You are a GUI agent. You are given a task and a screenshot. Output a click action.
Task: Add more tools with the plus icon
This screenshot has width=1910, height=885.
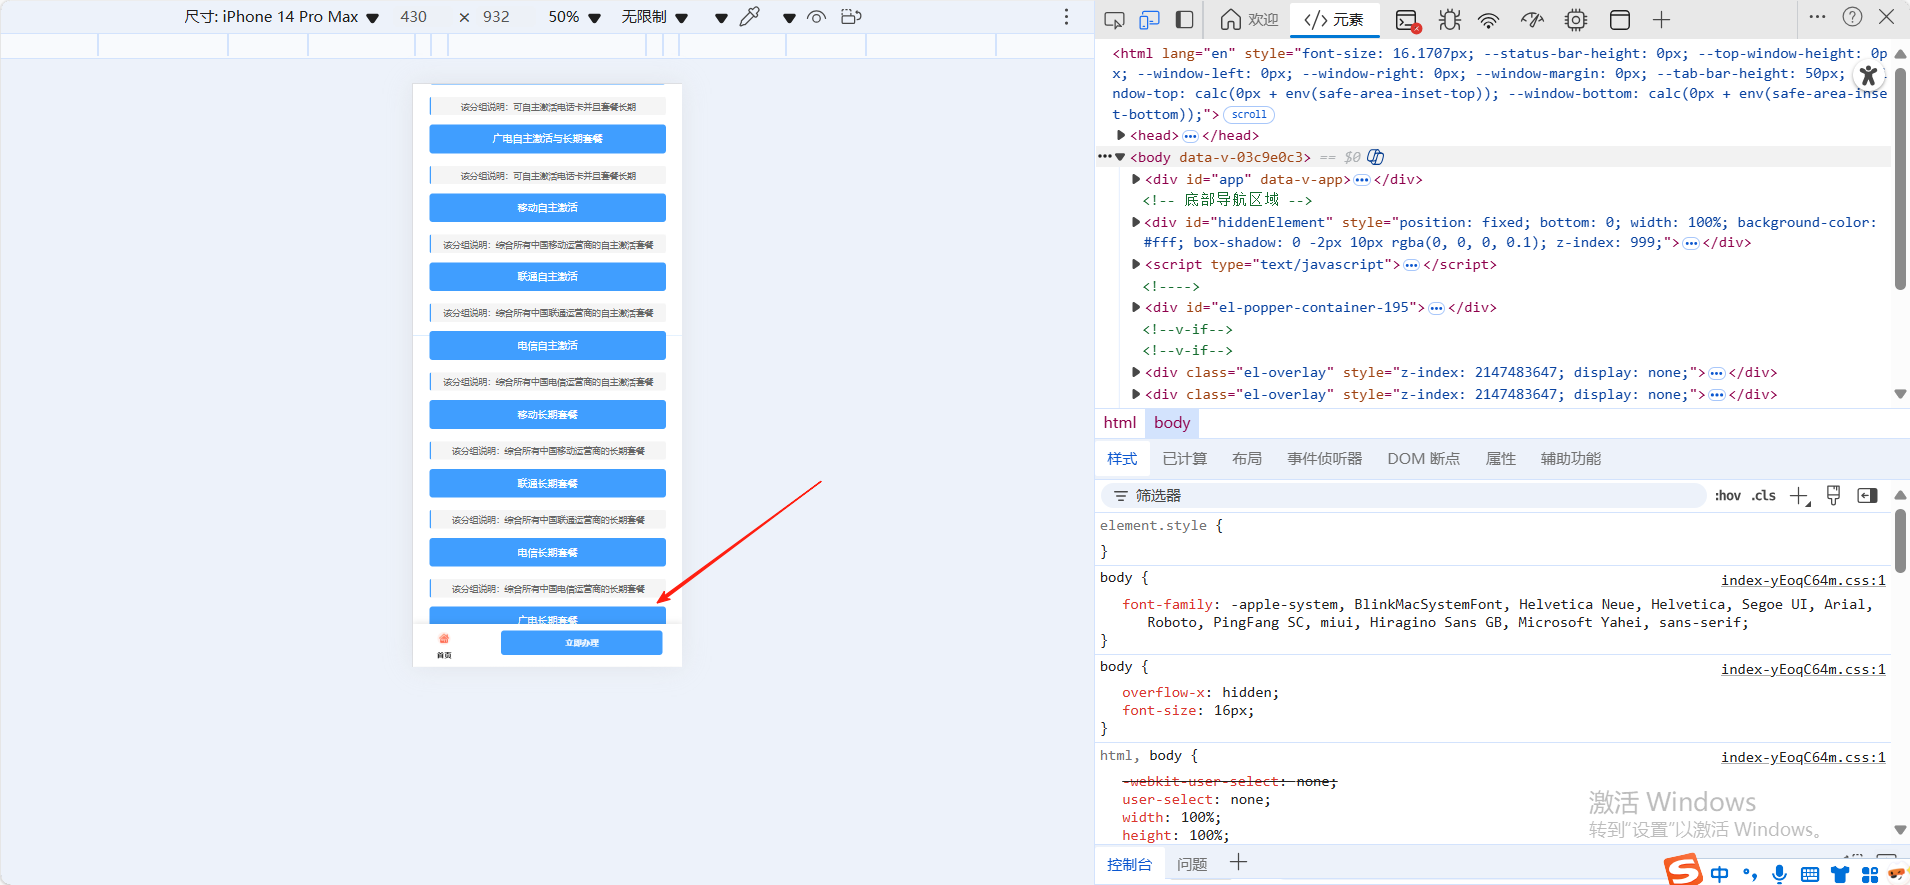1662,19
